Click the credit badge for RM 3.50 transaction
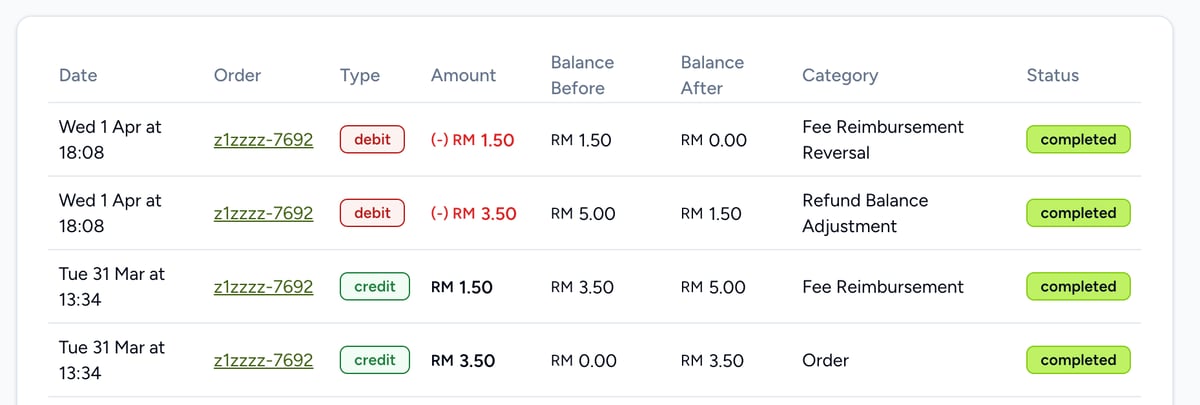The image size is (1200, 405). 375,360
